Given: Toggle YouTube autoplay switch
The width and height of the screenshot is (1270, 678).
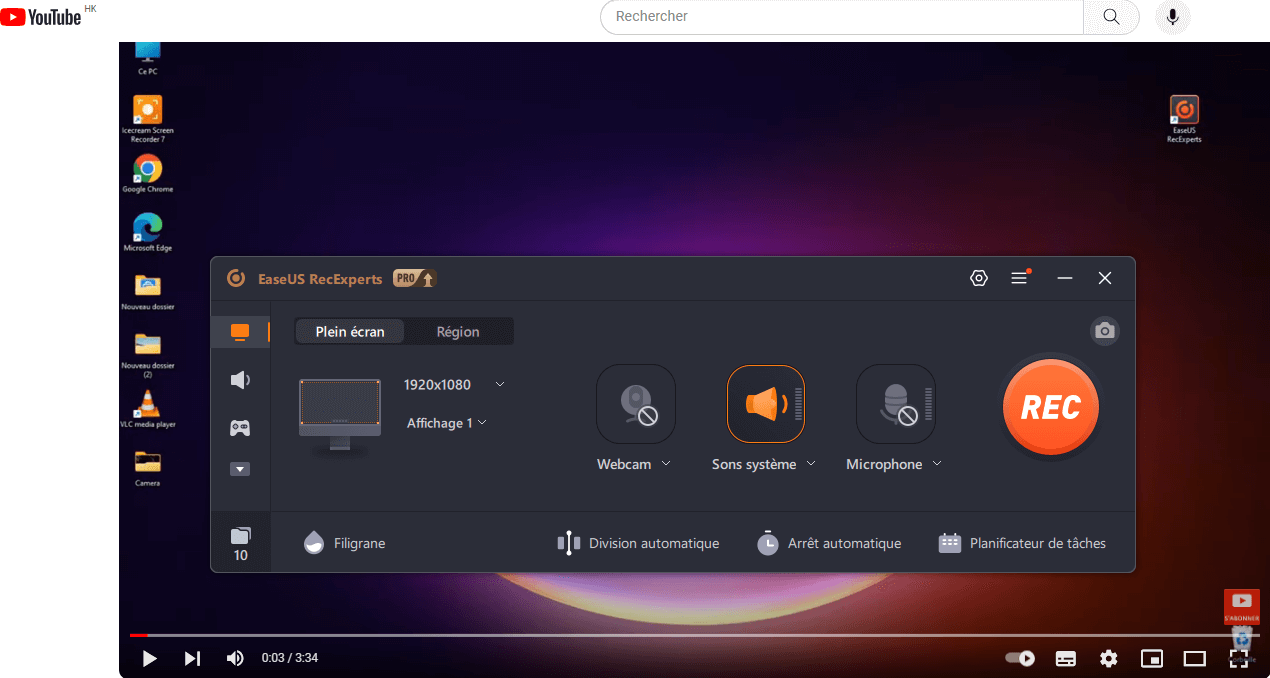Looking at the screenshot, I should [x=1020, y=658].
